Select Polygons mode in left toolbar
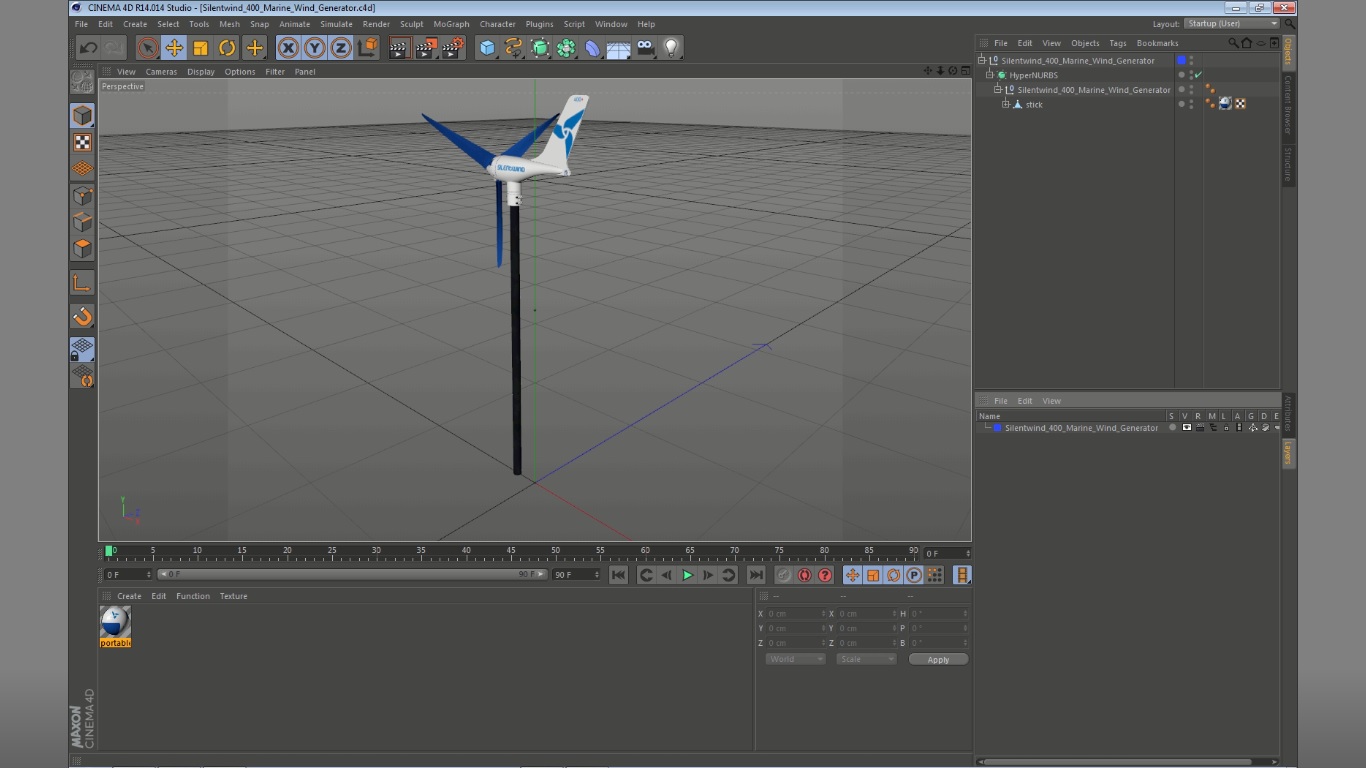The width and height of the screenshot is (1366, 768). point(82,248)
